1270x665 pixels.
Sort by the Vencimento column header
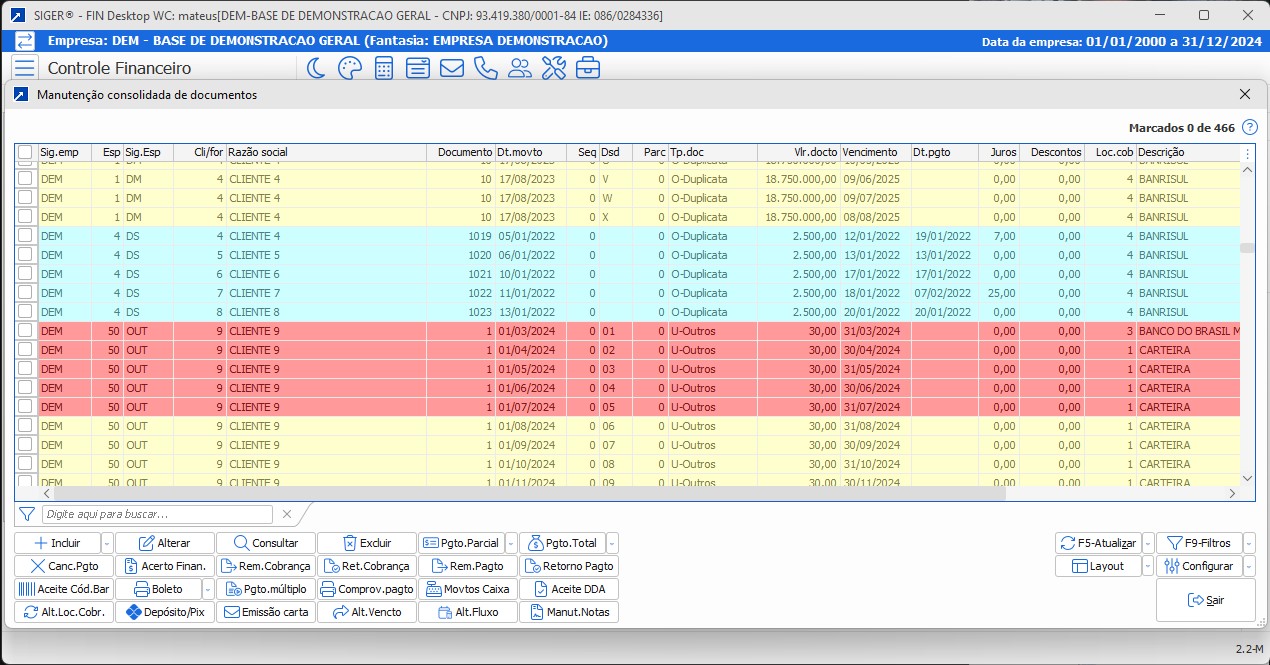pos(874,152)
